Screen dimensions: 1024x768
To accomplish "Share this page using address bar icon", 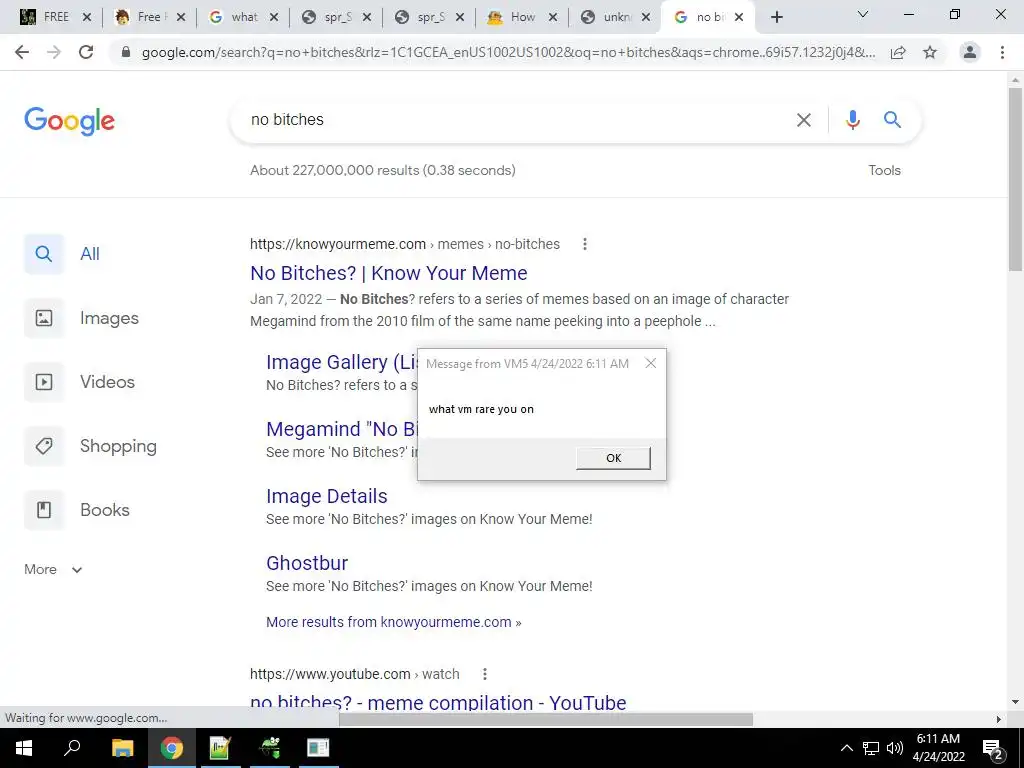I will 898,52.
